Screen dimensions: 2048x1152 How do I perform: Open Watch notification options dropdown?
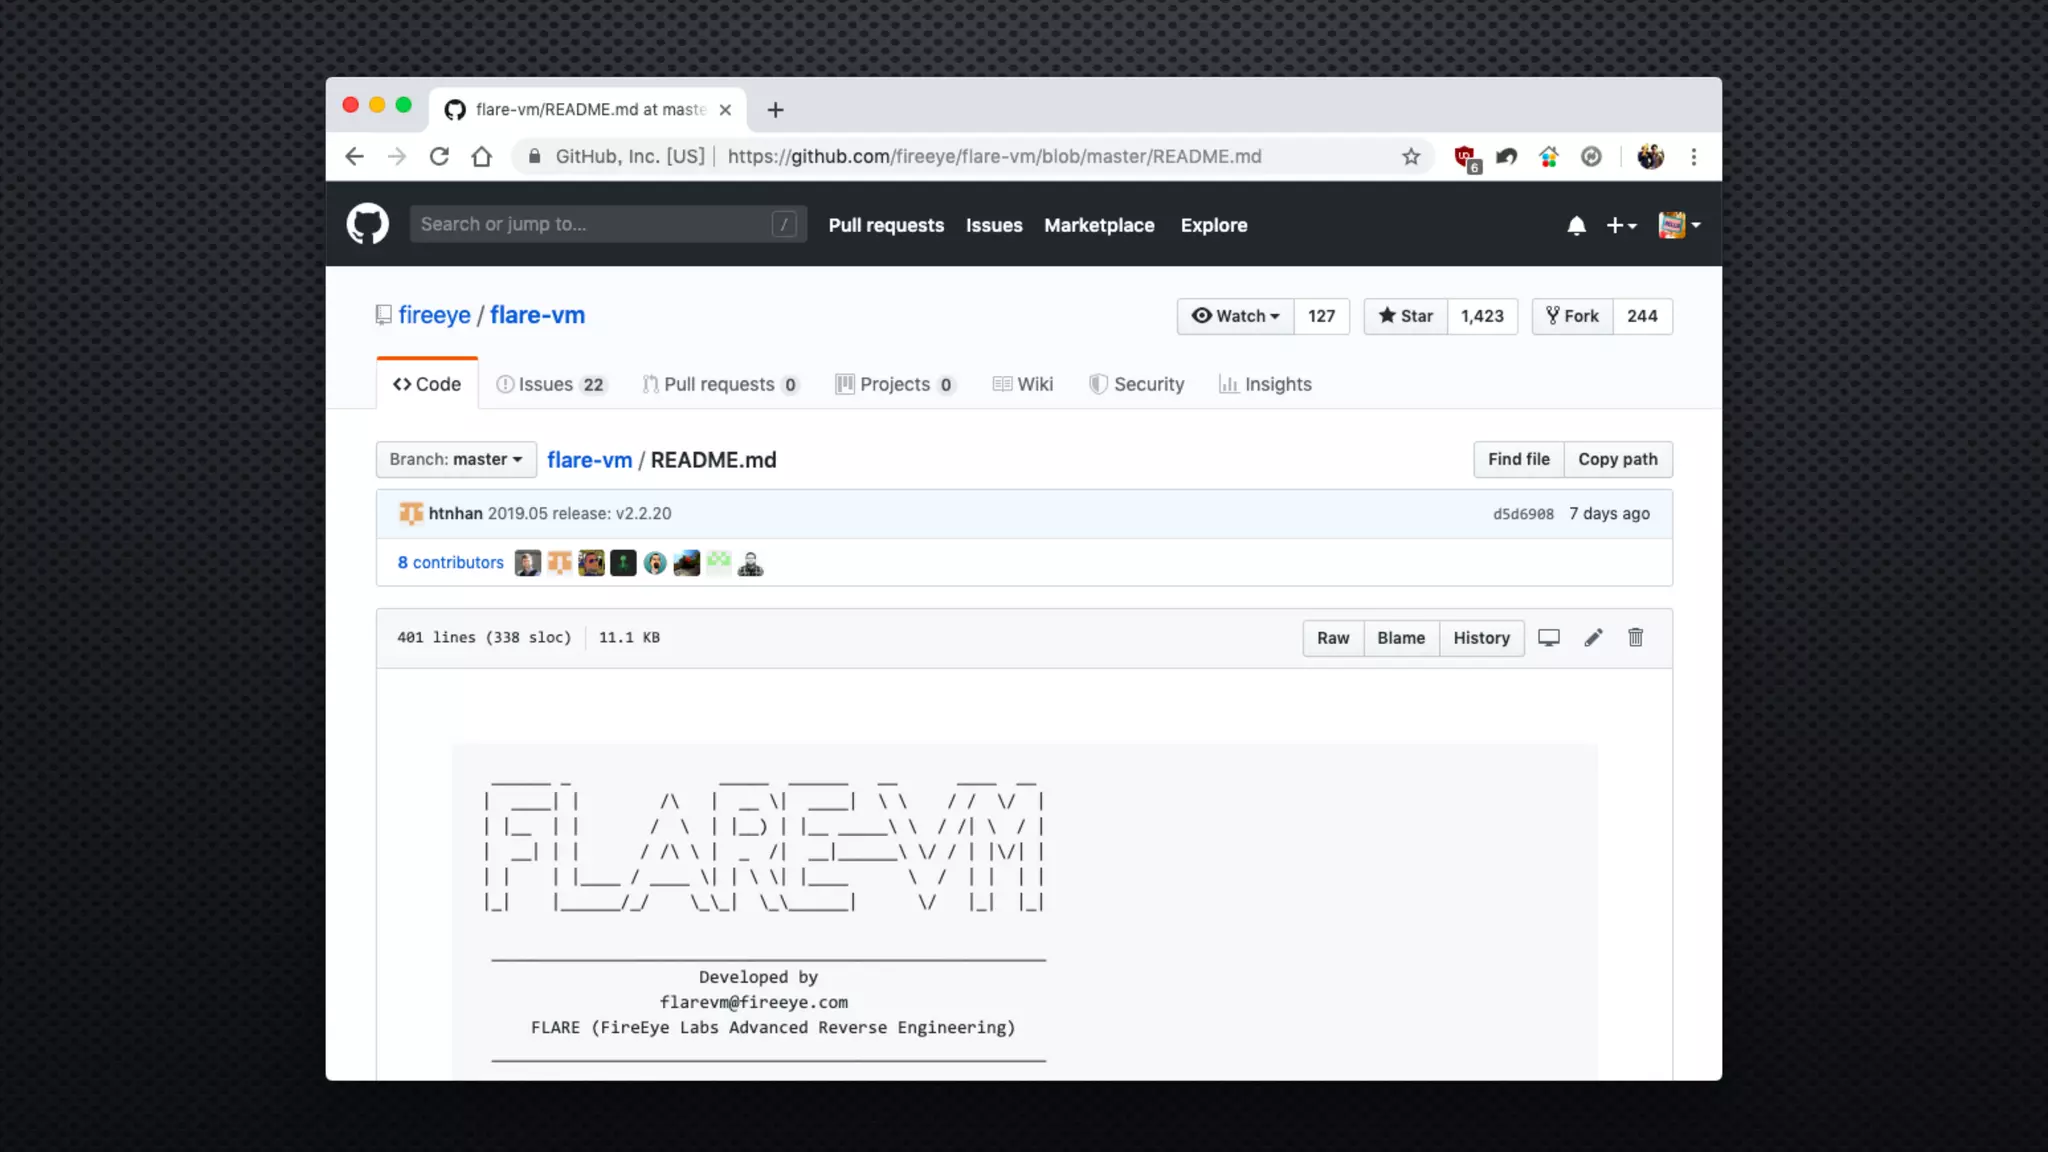click(x=1235, y=316)
